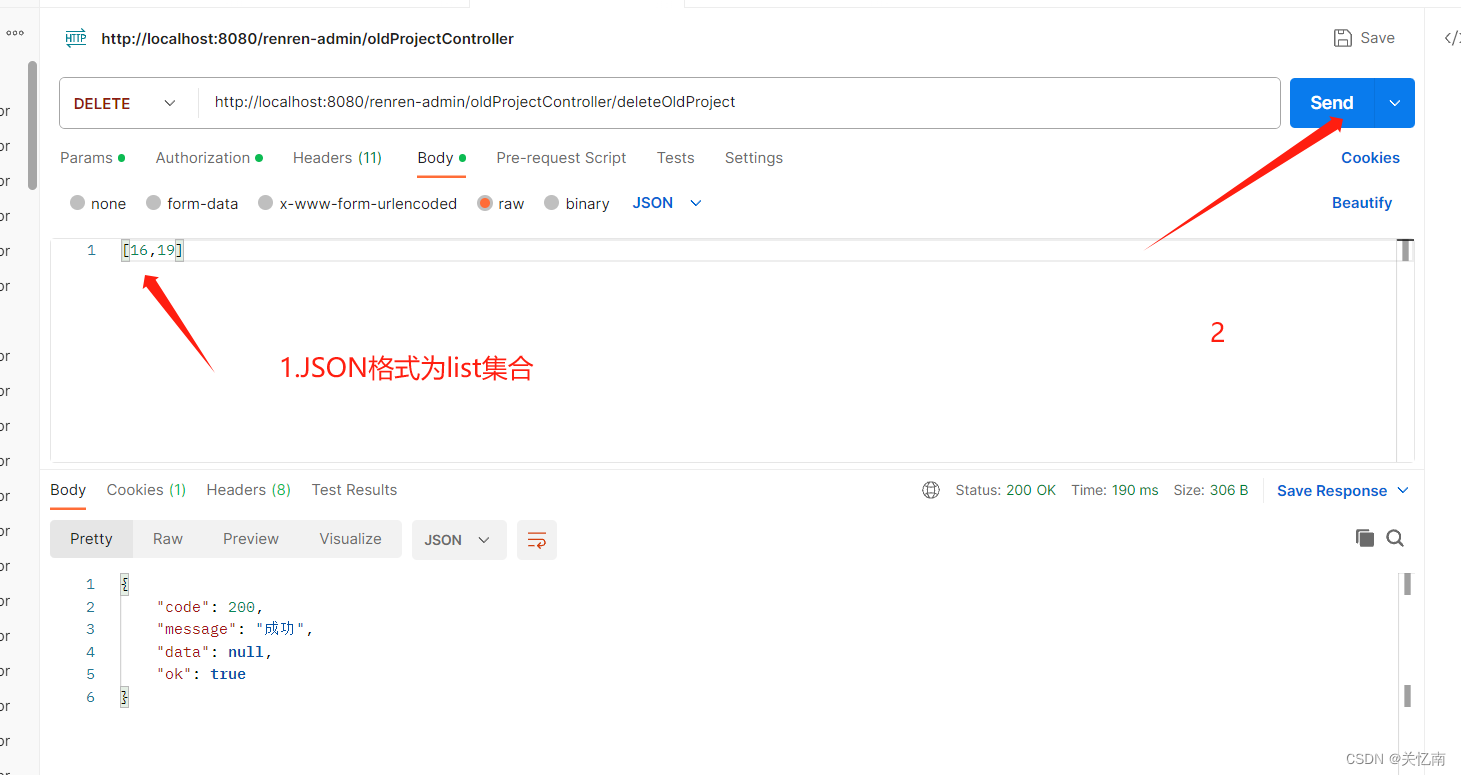The image size is (1461, 775).
Task: Click the HTTP request type icon
Action: (76, 38)
